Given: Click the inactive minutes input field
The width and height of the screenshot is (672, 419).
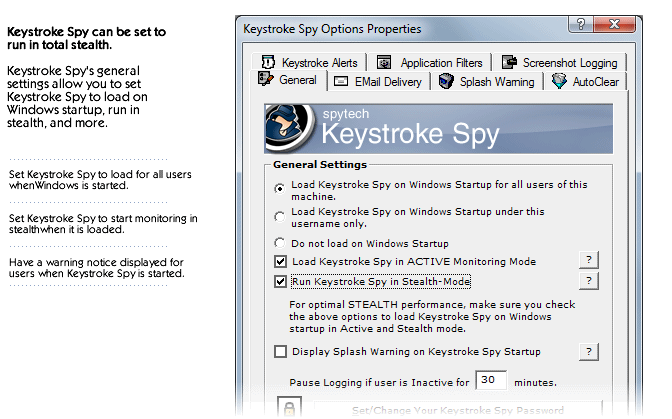Looking at the screenshot, I should tap(490, 381).
